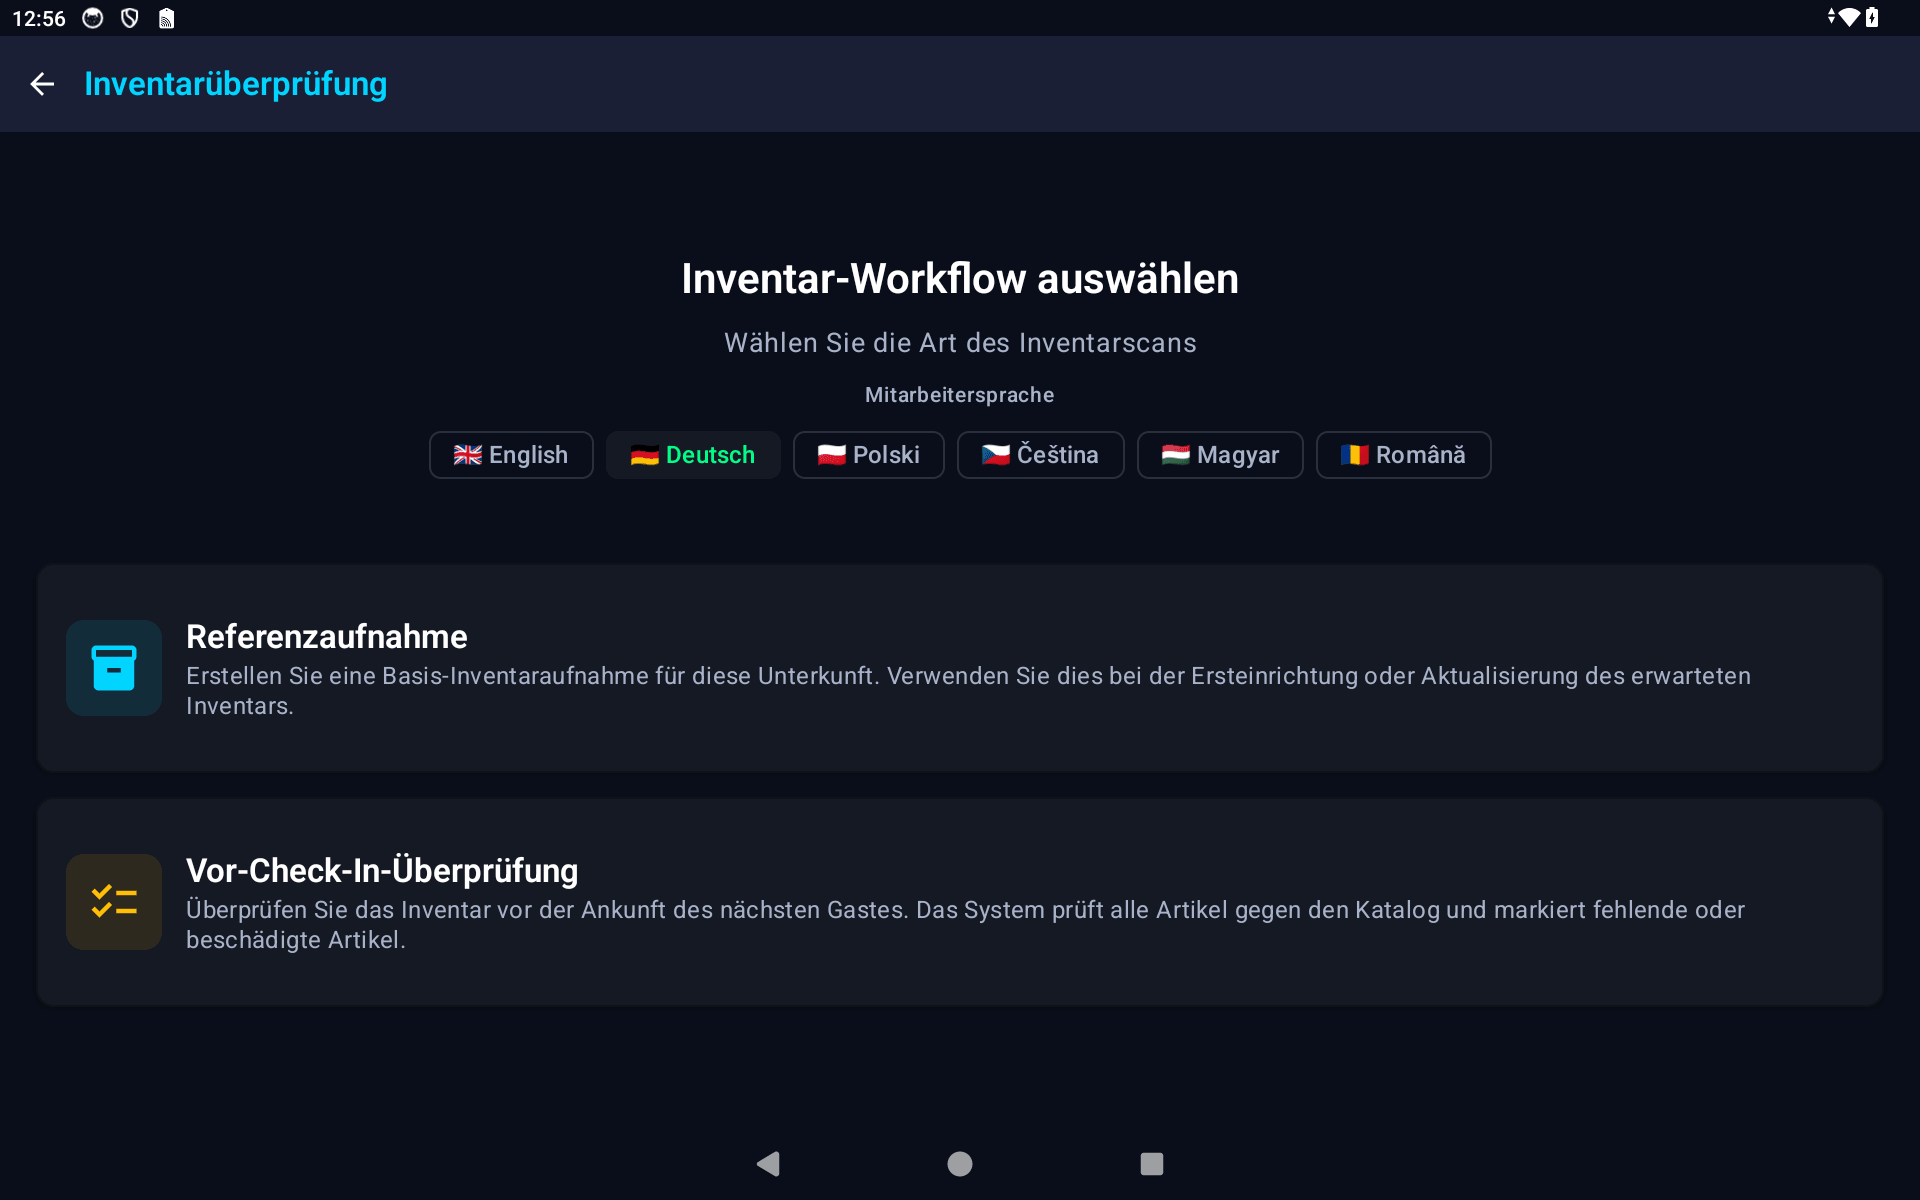This screenshot has height=1200, width=1920.
Task: Tap the shield icon in the status bar
Action: pos(128,17)
